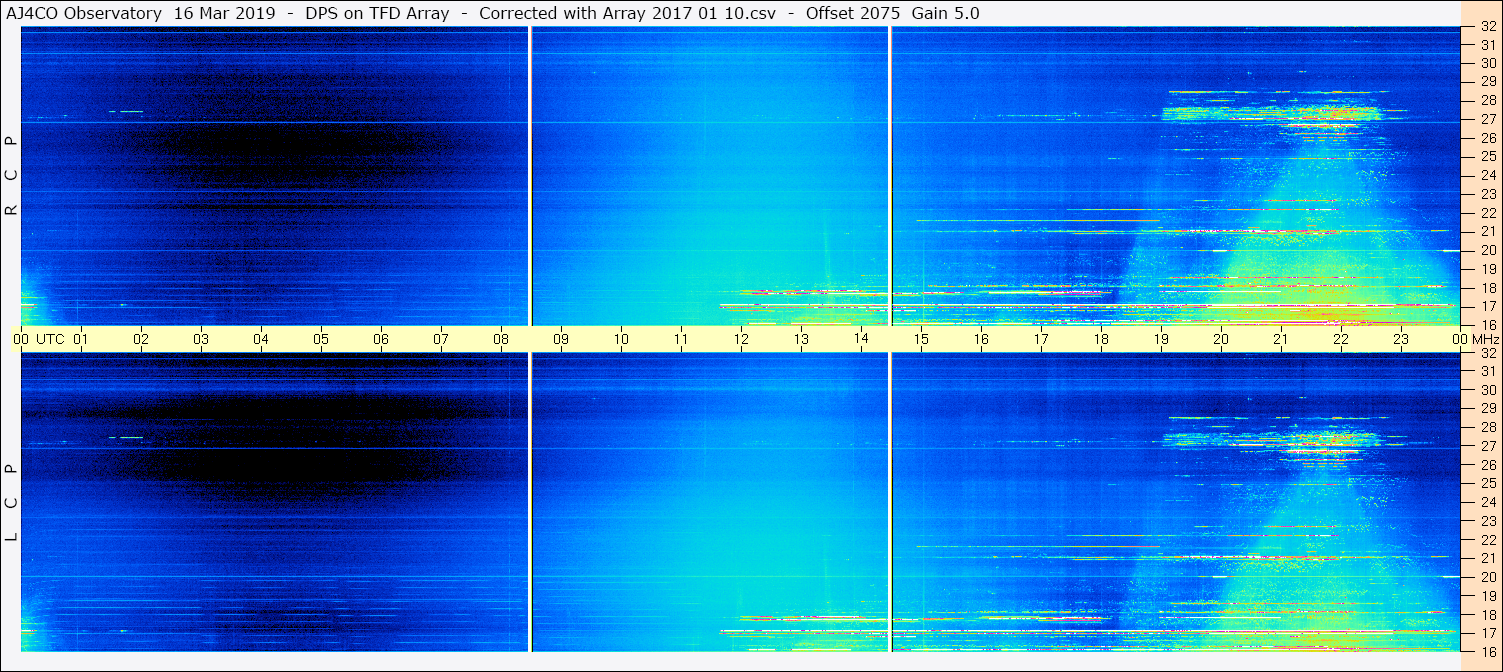Click the 24 MHz tick on RCP frequency axis
1503x672 pixels.
(1488, 175)
